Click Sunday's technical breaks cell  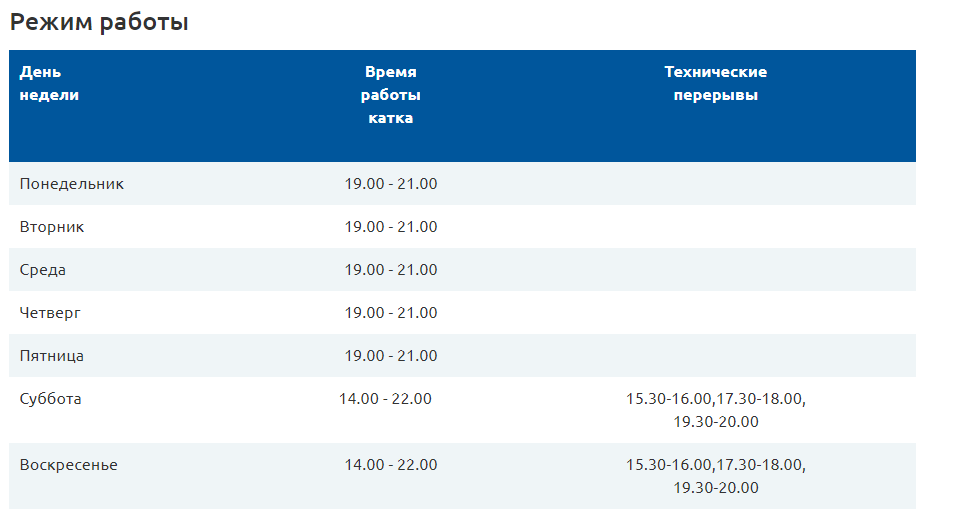(716, 476)
